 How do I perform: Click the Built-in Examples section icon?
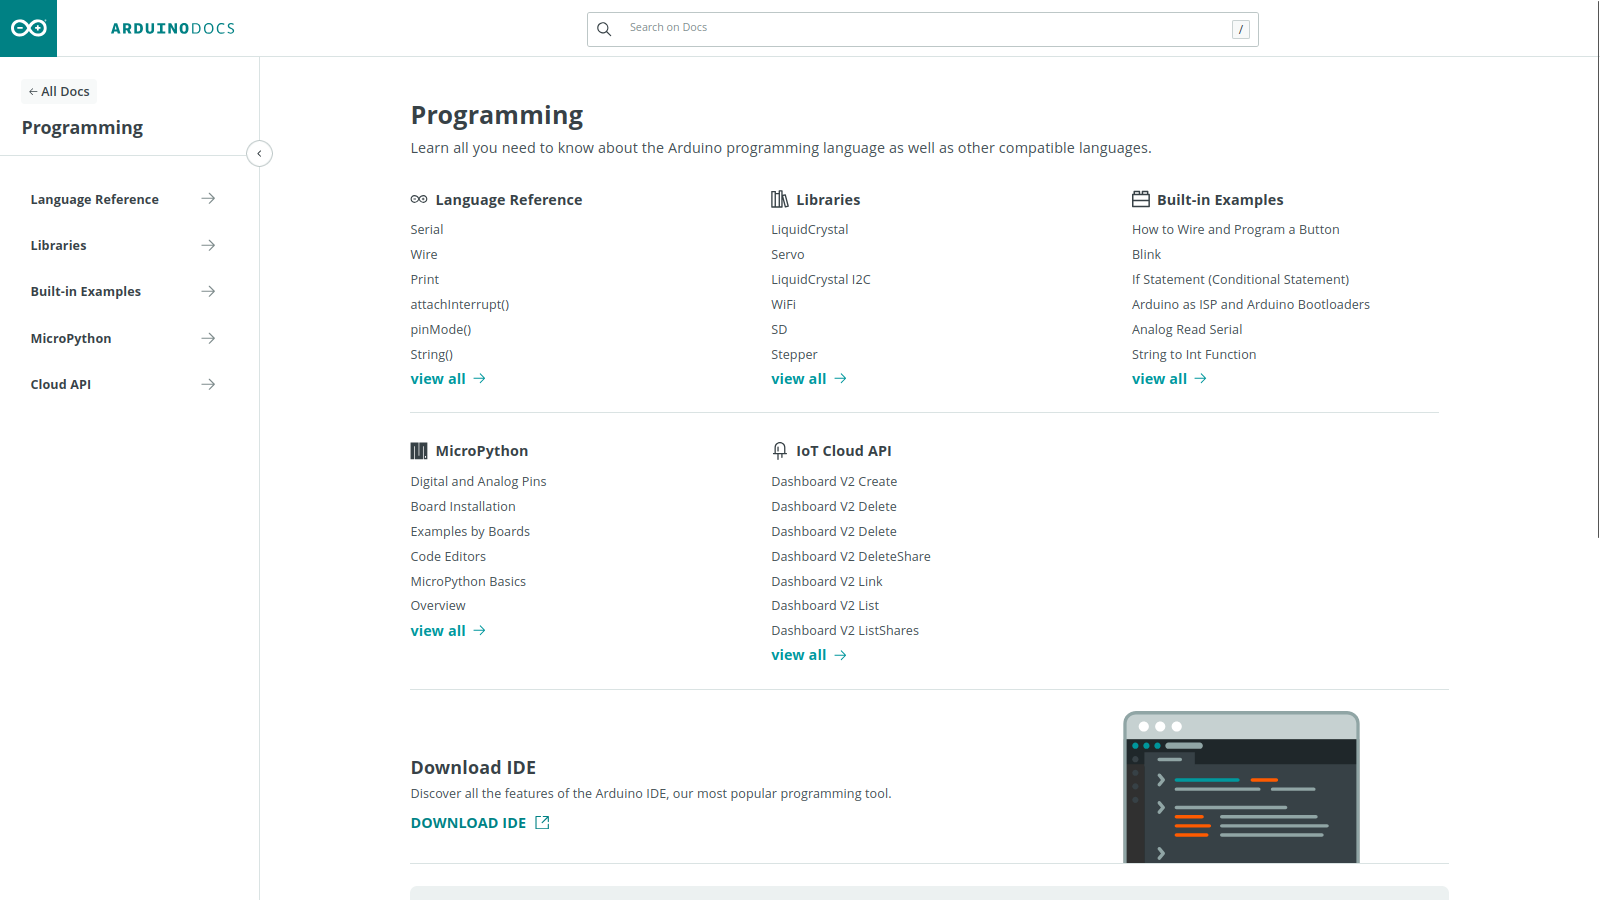point(1140,200)
